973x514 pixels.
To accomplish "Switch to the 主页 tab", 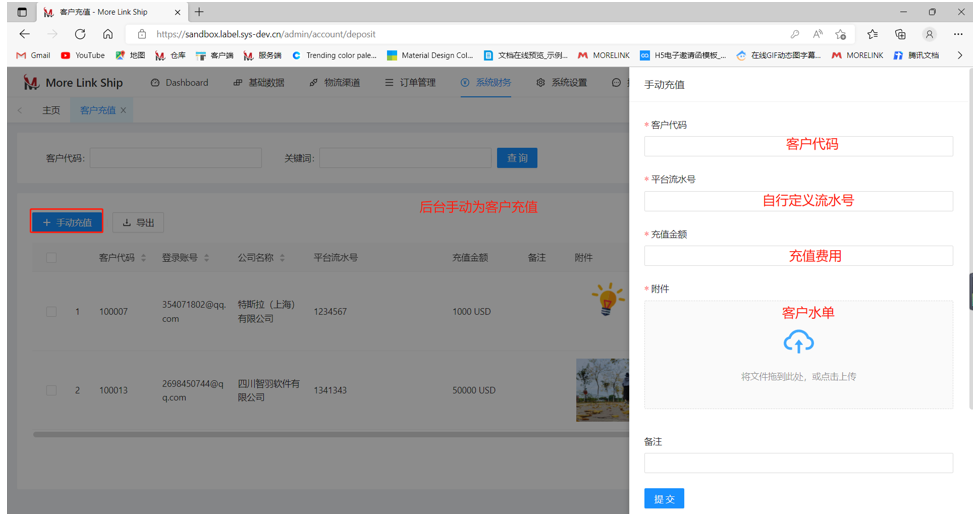I will (51, 111).
